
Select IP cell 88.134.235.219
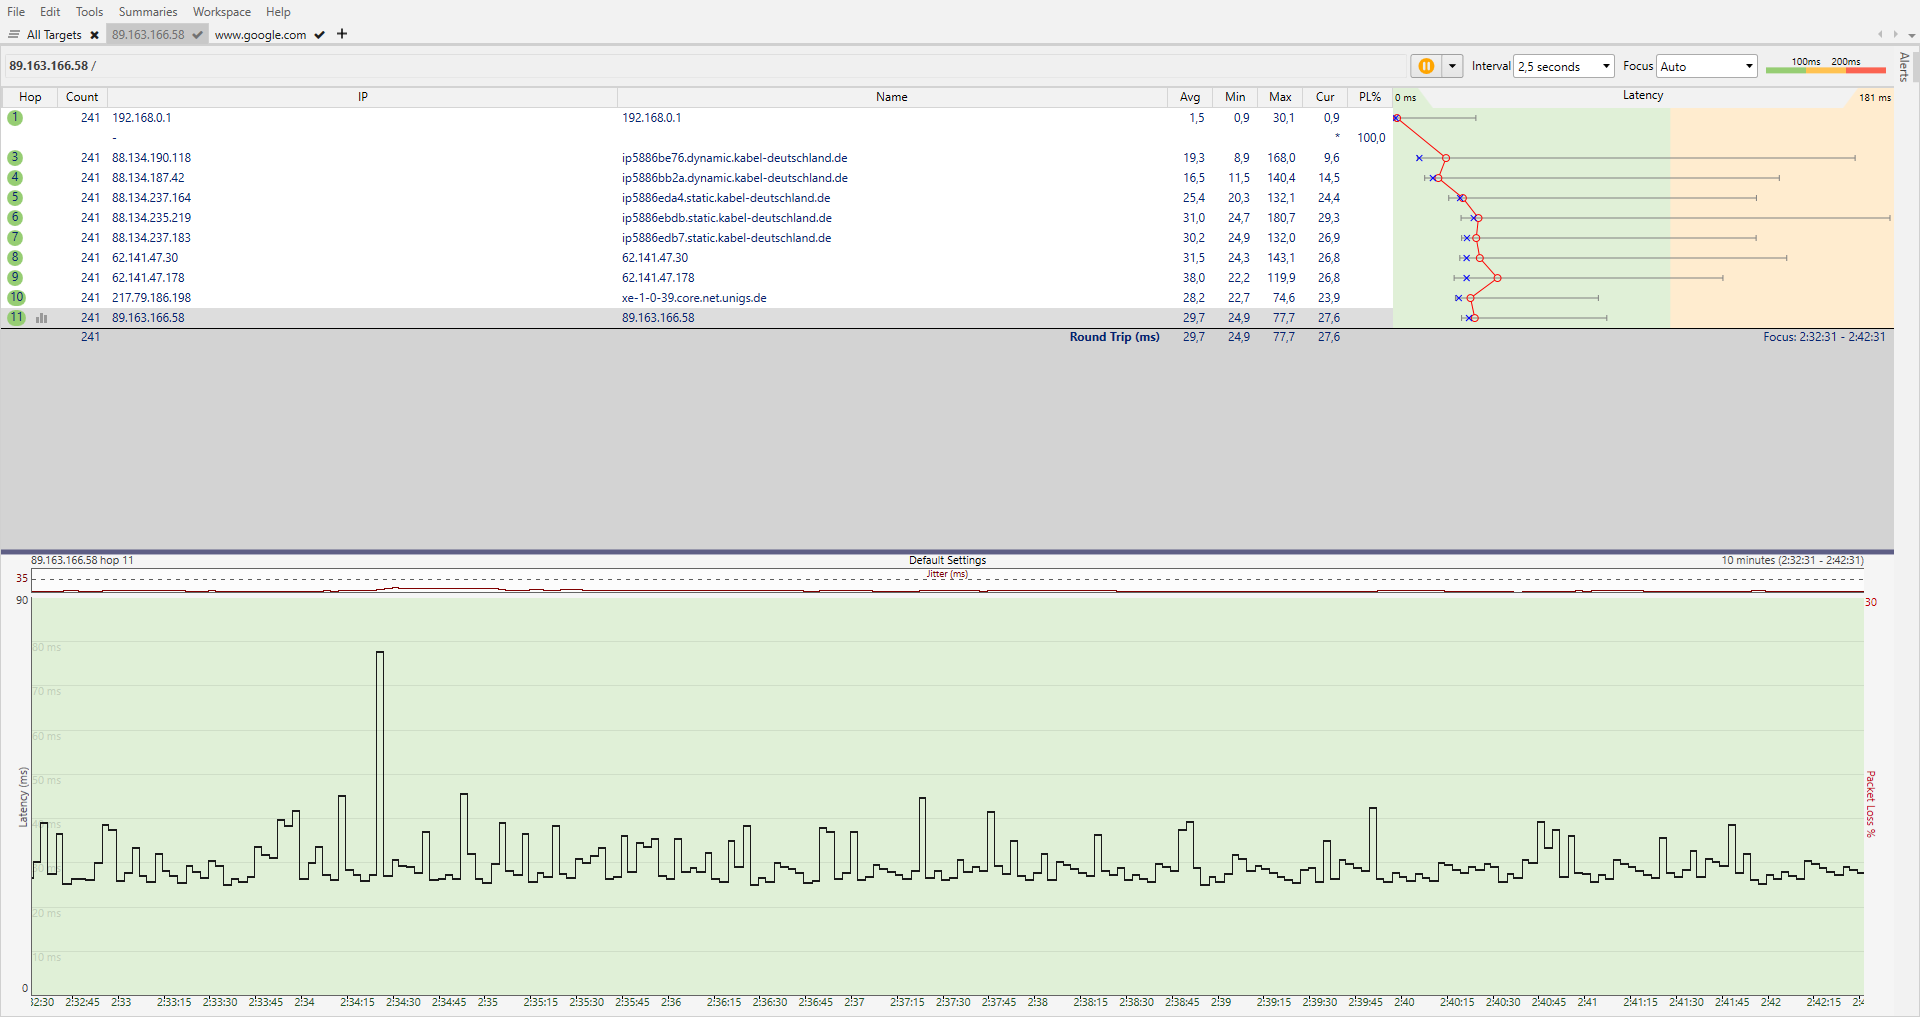pos(151,218)
